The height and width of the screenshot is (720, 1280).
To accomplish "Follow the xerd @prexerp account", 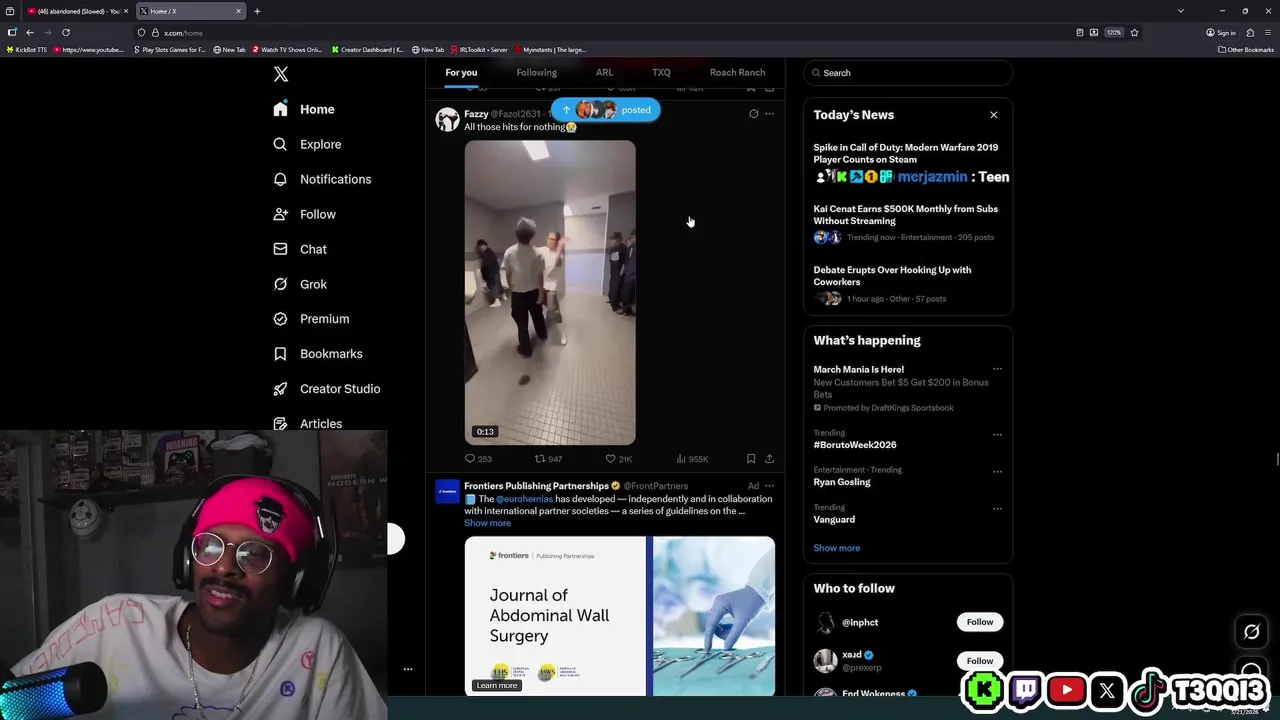I will click(x=980, y=661).
